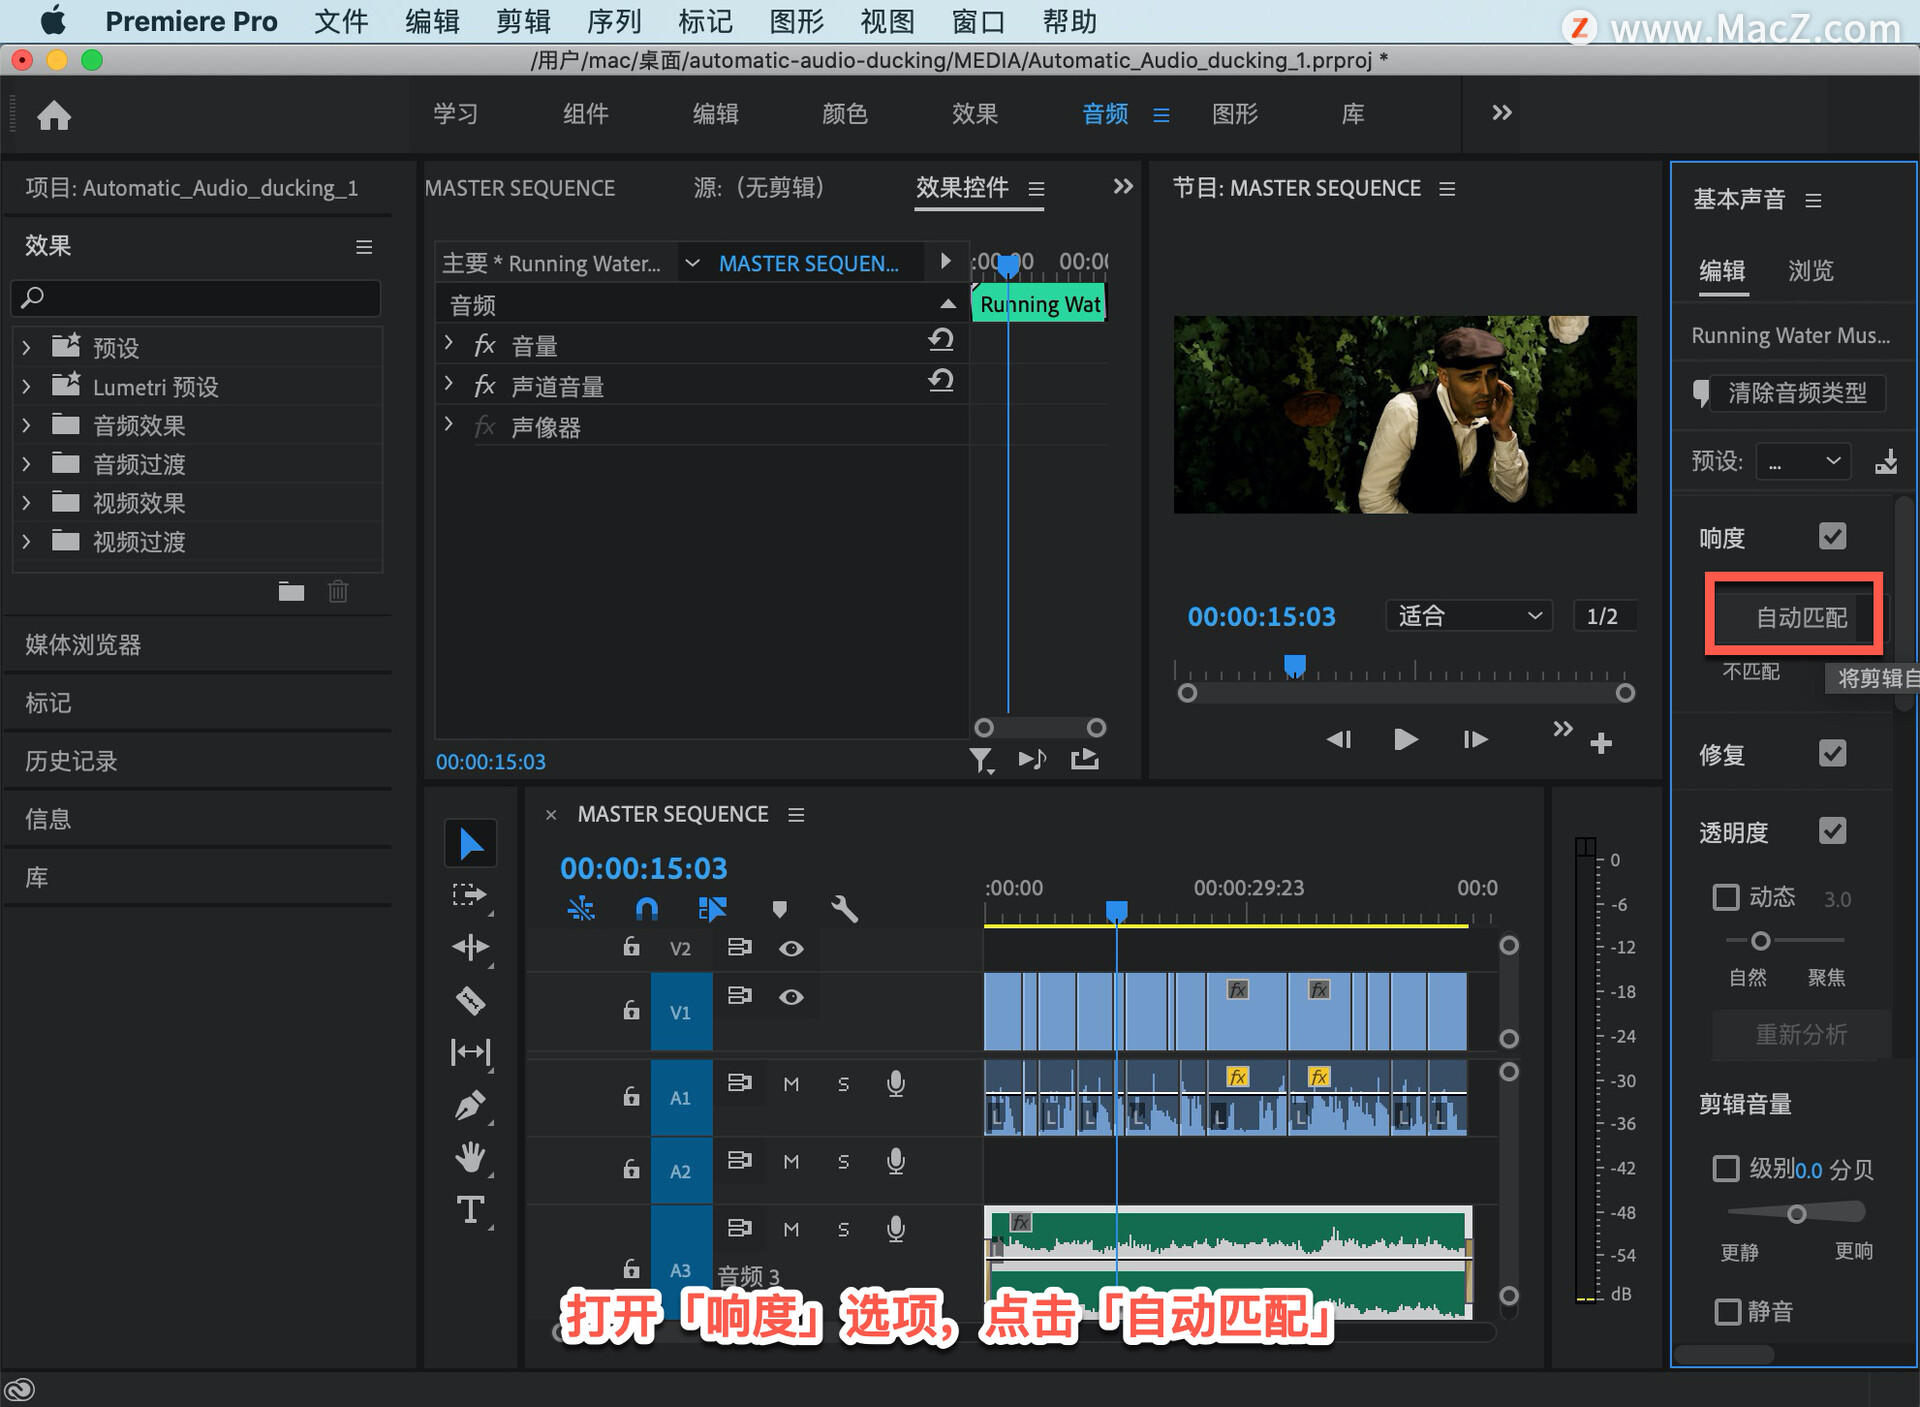Reset the 声道音量 effect
This screenshot has width=1920, height=1407.
pyautogui.click(x=940, y=381)
